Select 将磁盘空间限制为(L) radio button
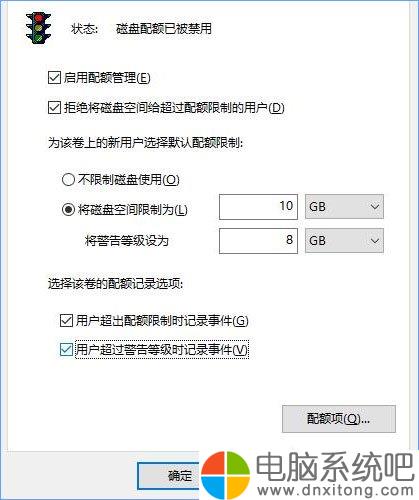 point(68,210)
